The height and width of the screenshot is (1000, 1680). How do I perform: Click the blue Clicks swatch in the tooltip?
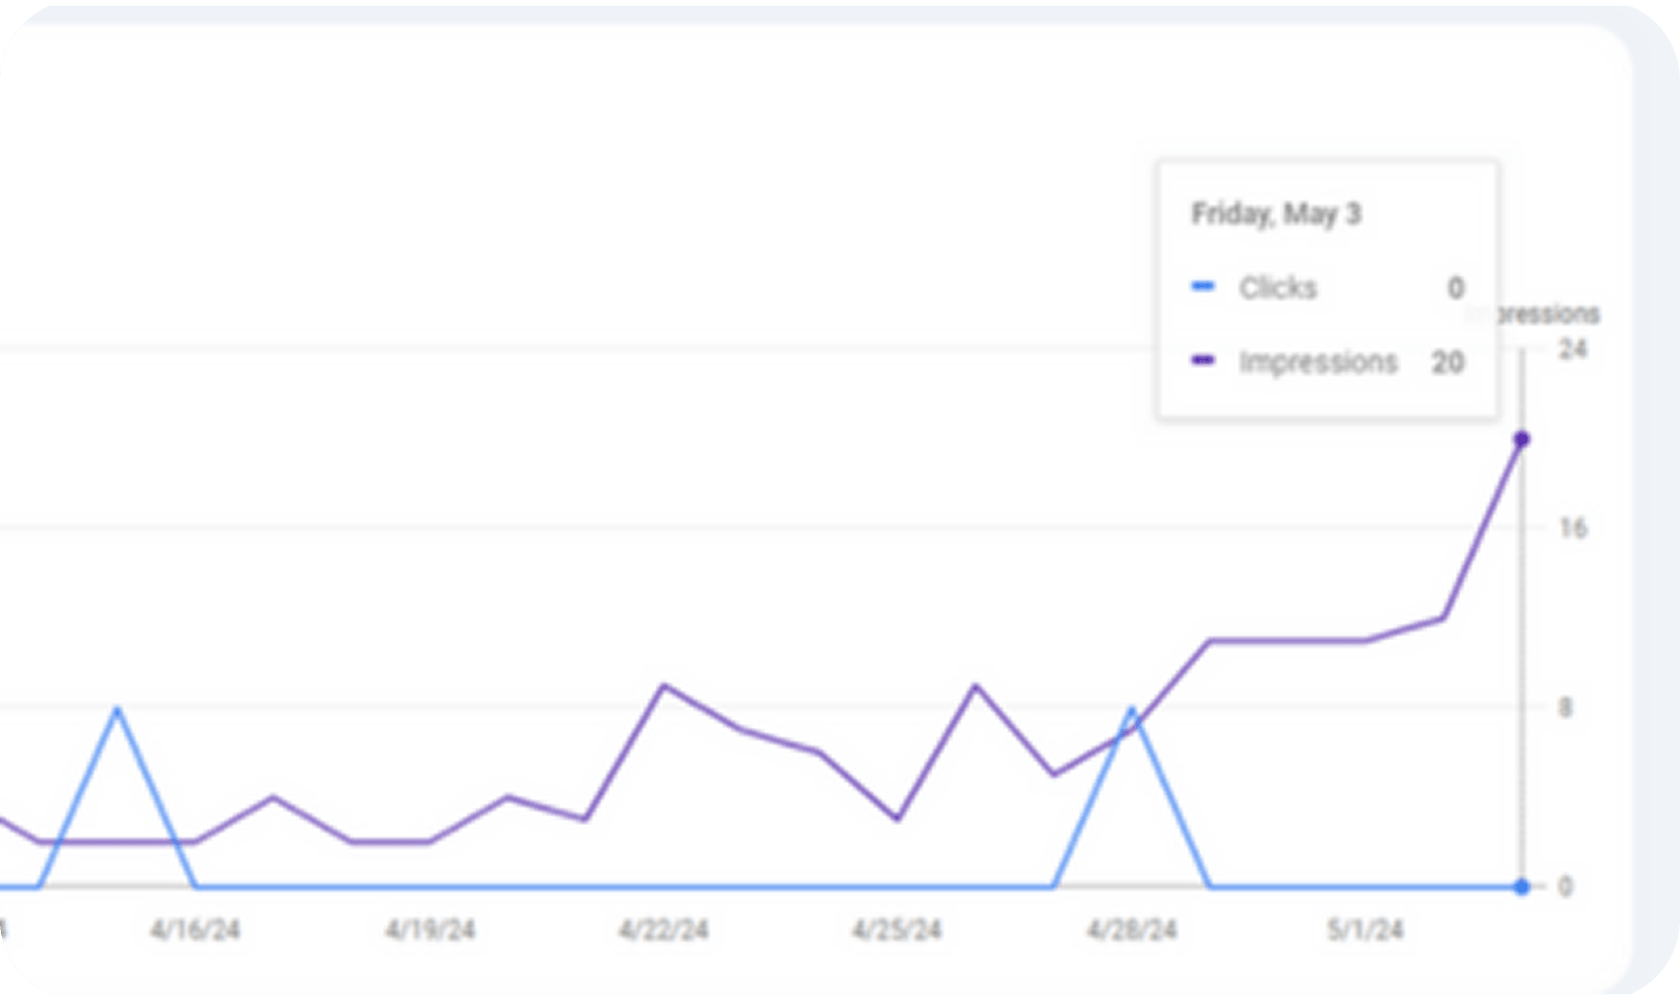point(1203,287)
